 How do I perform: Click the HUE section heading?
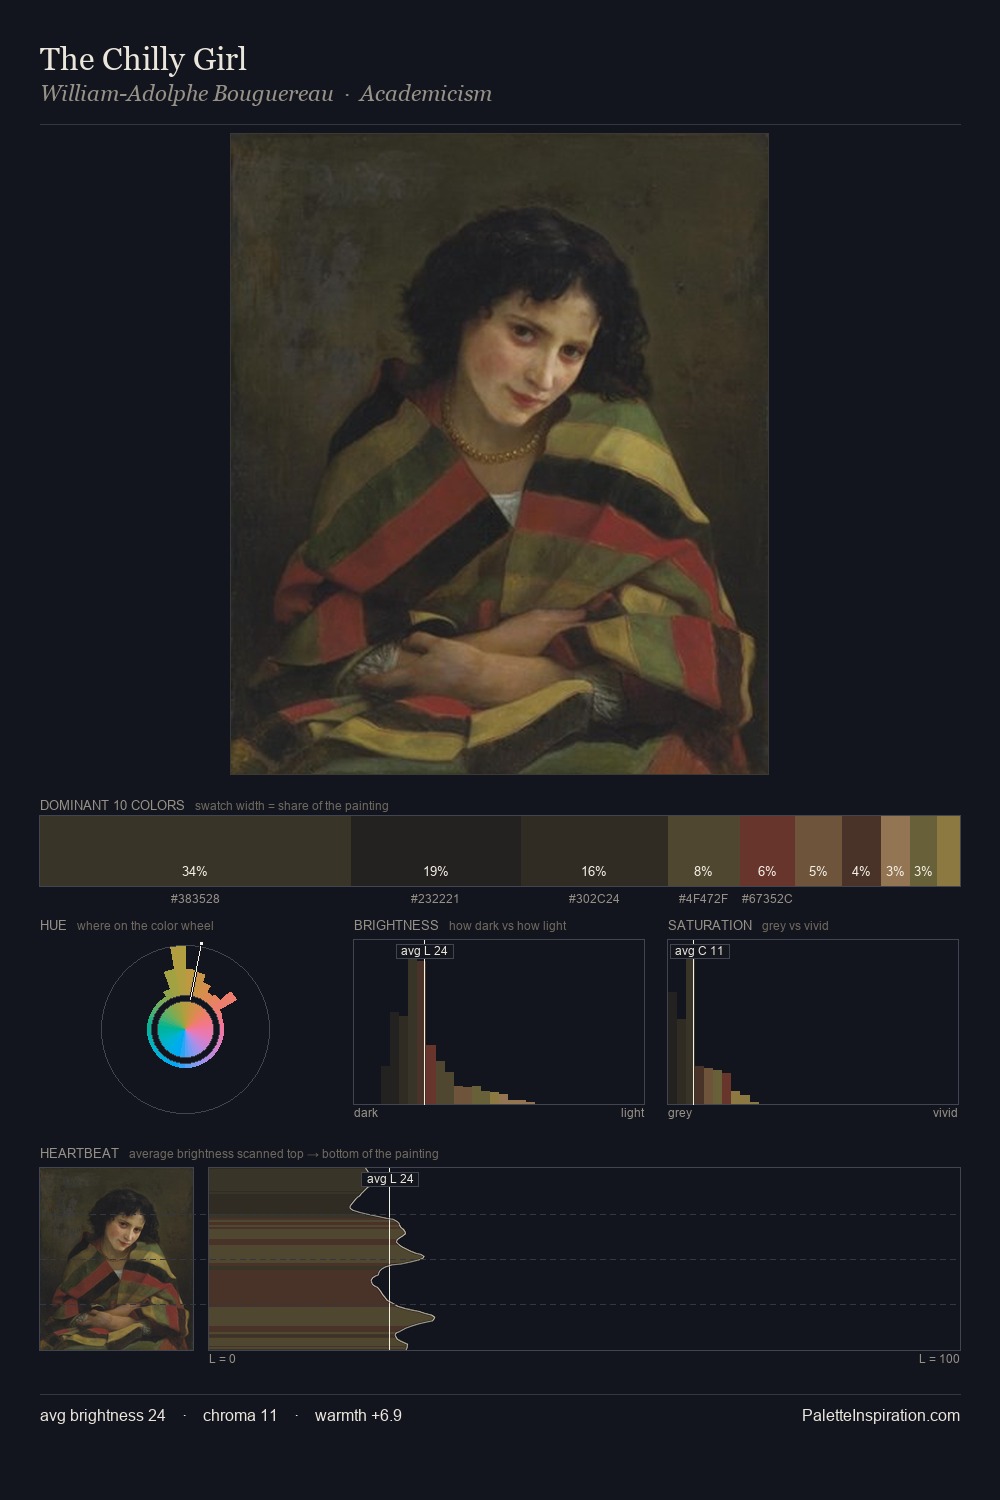[x=53, y=925]
